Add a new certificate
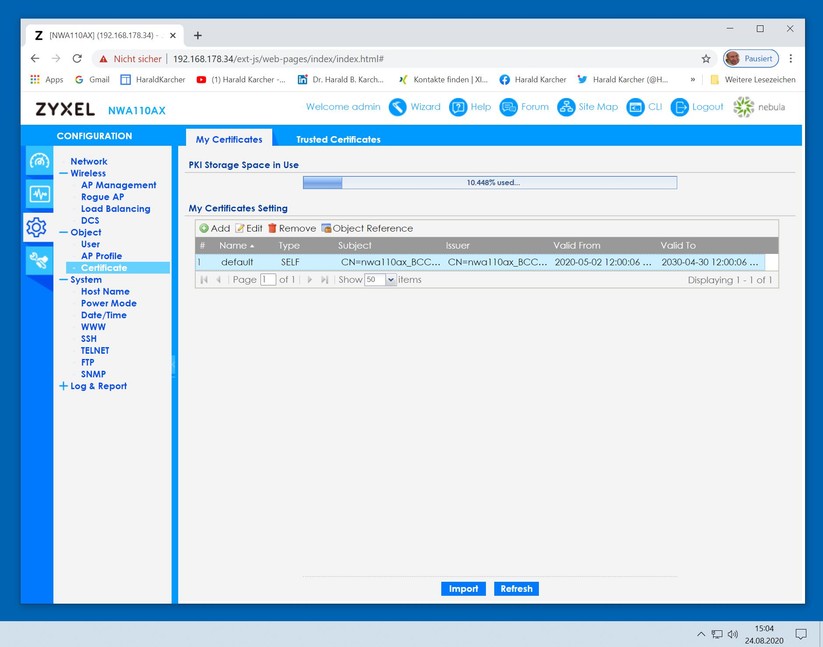The image size is (823, 647). (214, 228)
